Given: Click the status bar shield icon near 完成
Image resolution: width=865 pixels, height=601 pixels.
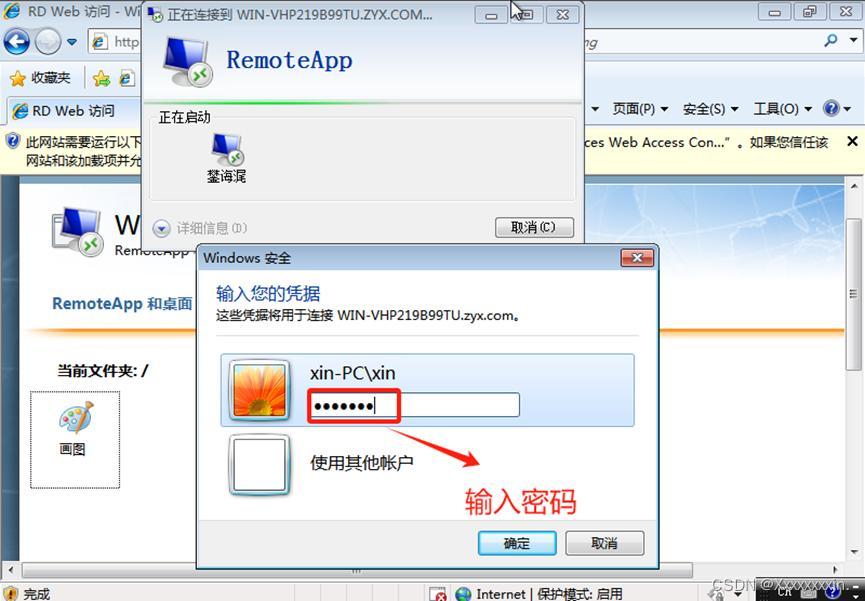Looking at the screenshot, I should (x=10, y=594).
